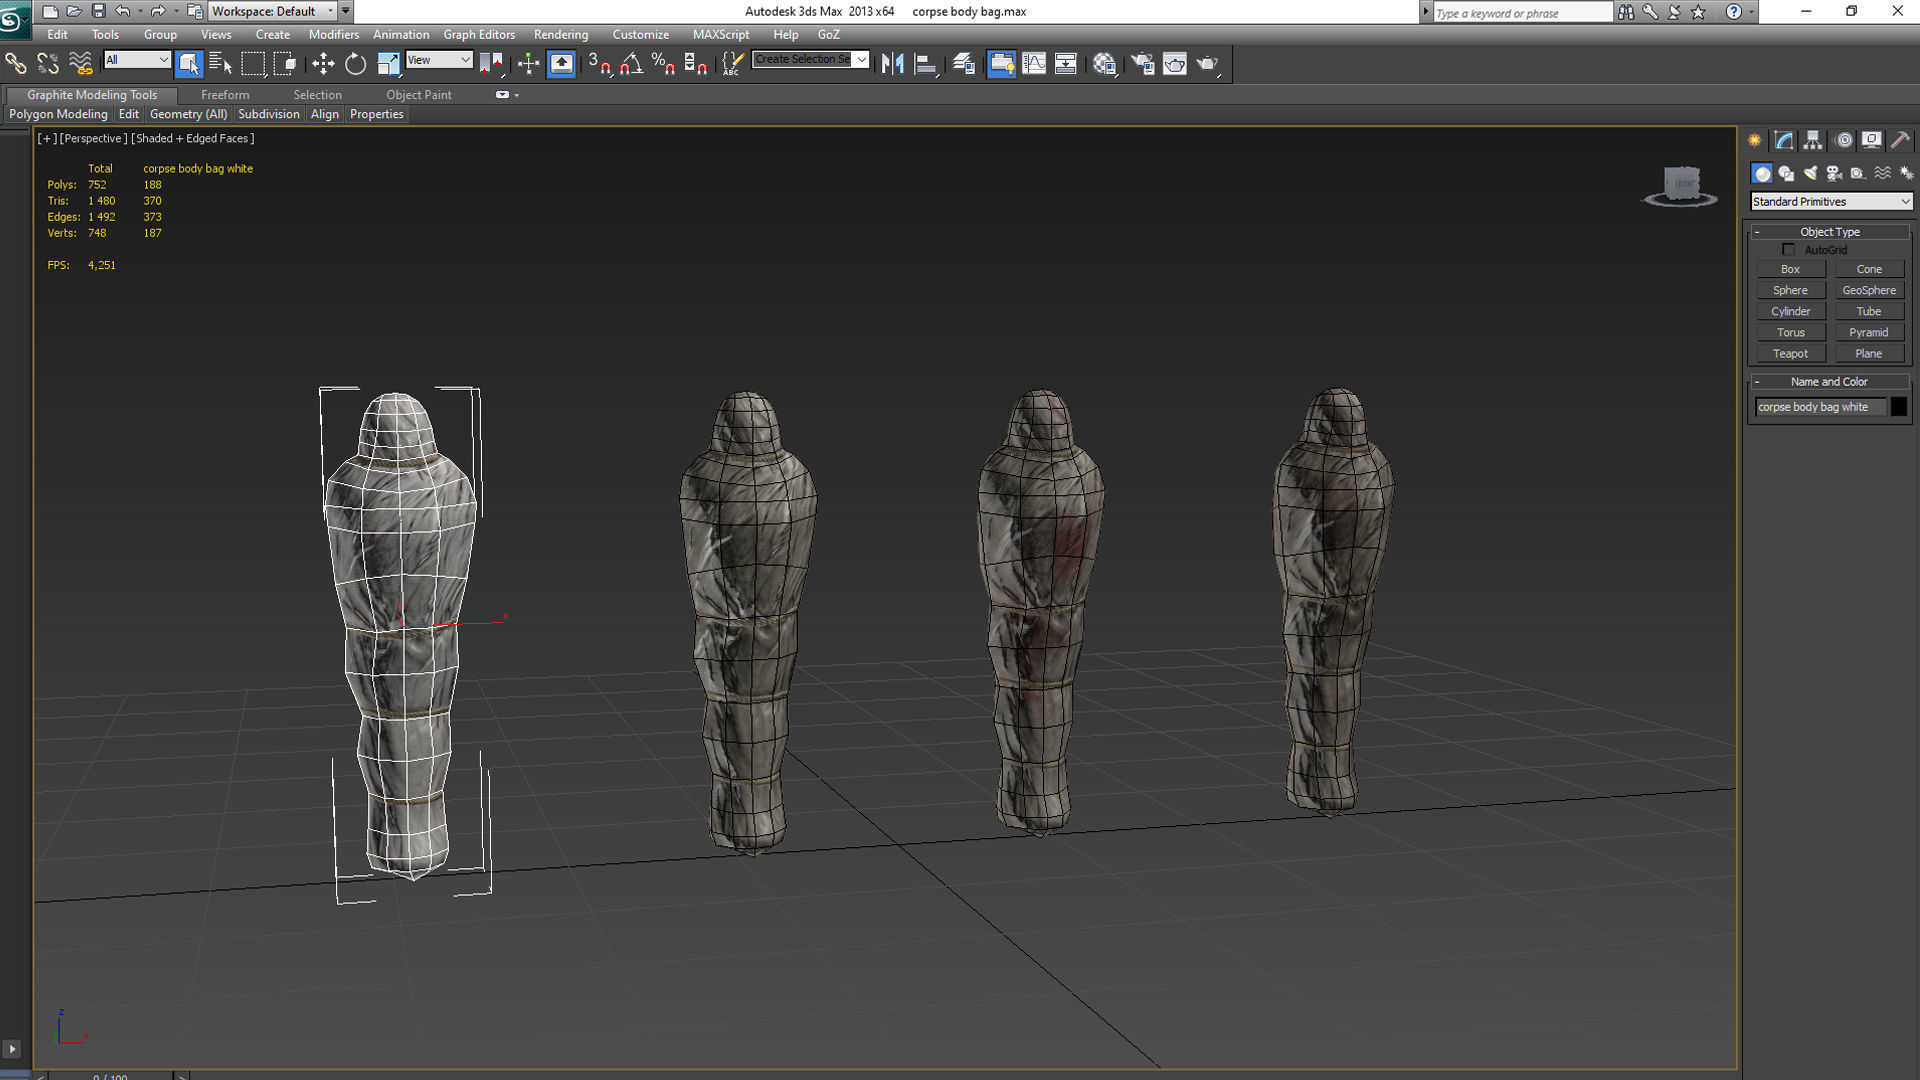The width and height of the screenshot is (1920, 1080).
Task: Open the quick access toolbar customize arrow
Action: tap(346, 11)
